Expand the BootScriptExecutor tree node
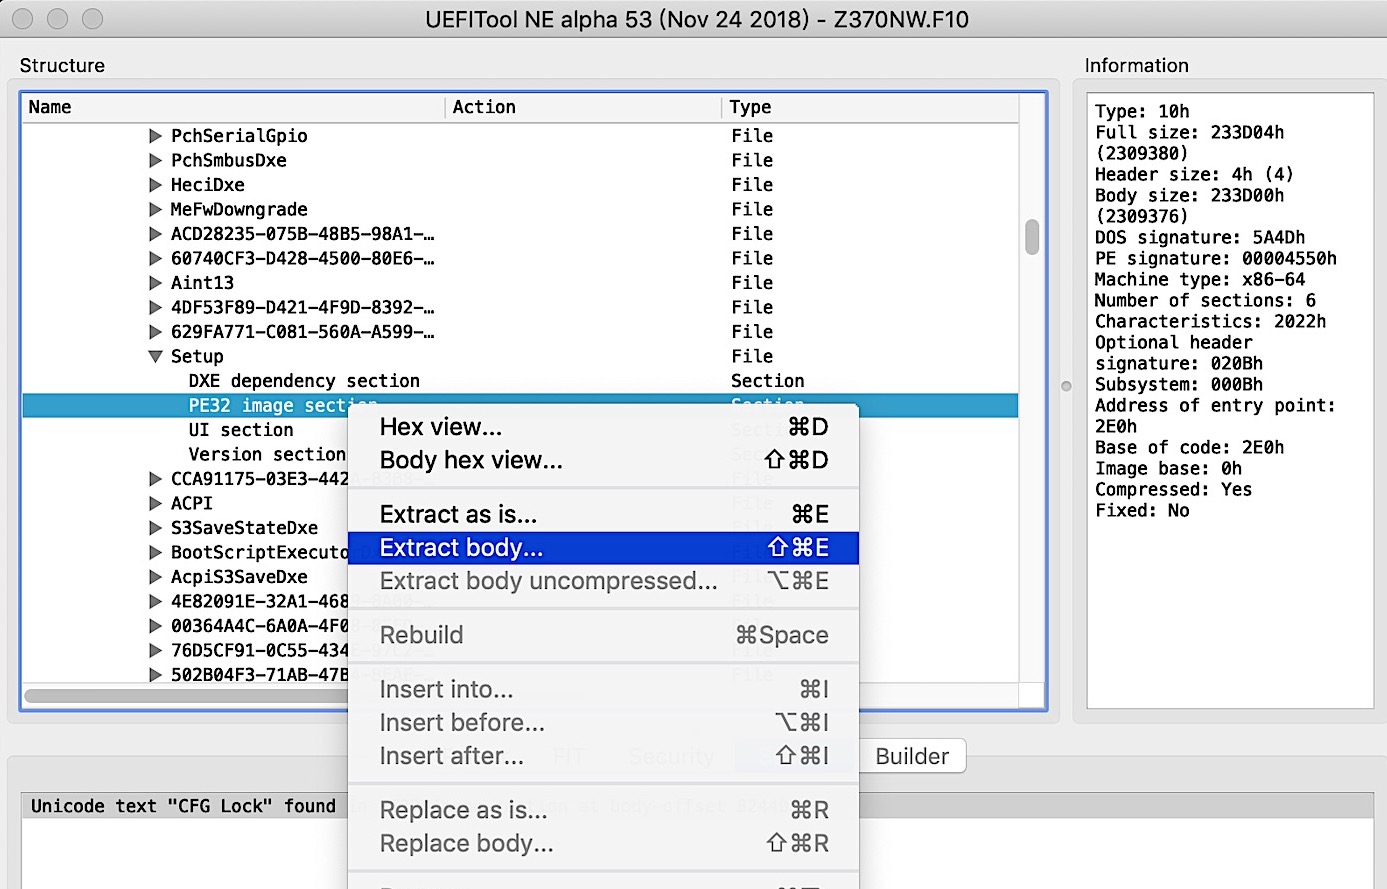The height and width of the screenshot is (889, 1387). 155,552
